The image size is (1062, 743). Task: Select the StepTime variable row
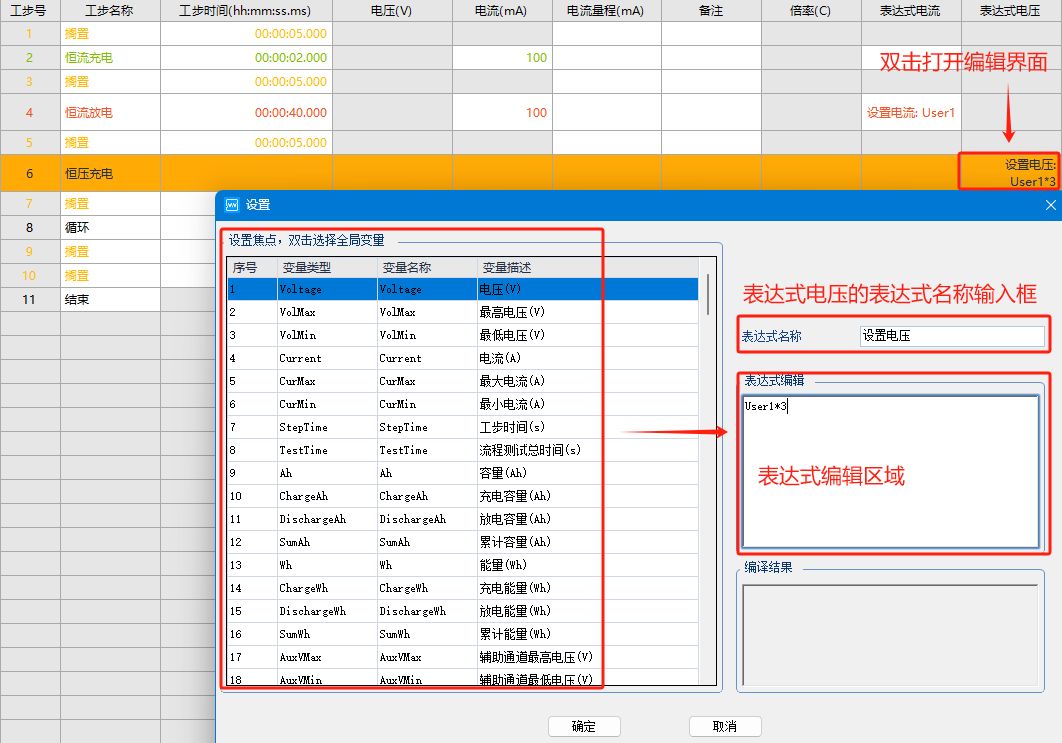click(400, 426)
